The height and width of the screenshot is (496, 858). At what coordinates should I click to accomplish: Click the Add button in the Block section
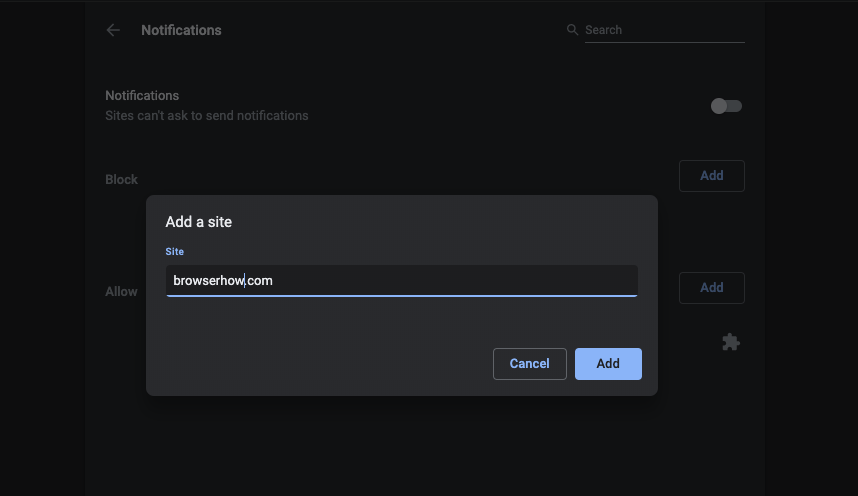(711, 176)
